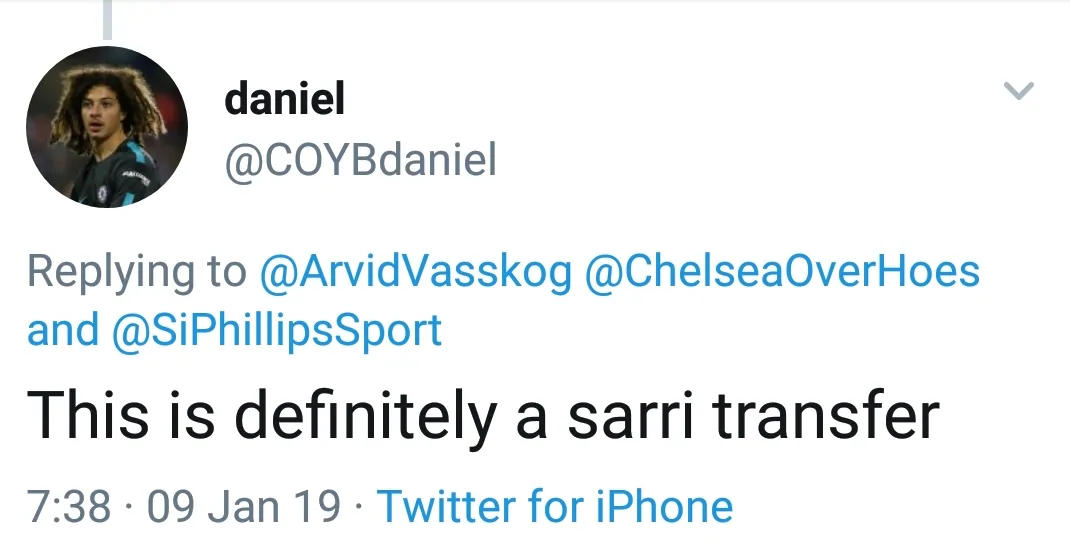Select the @SiPhillipsSport mention link
The image size is (1070, 556).
278,330
